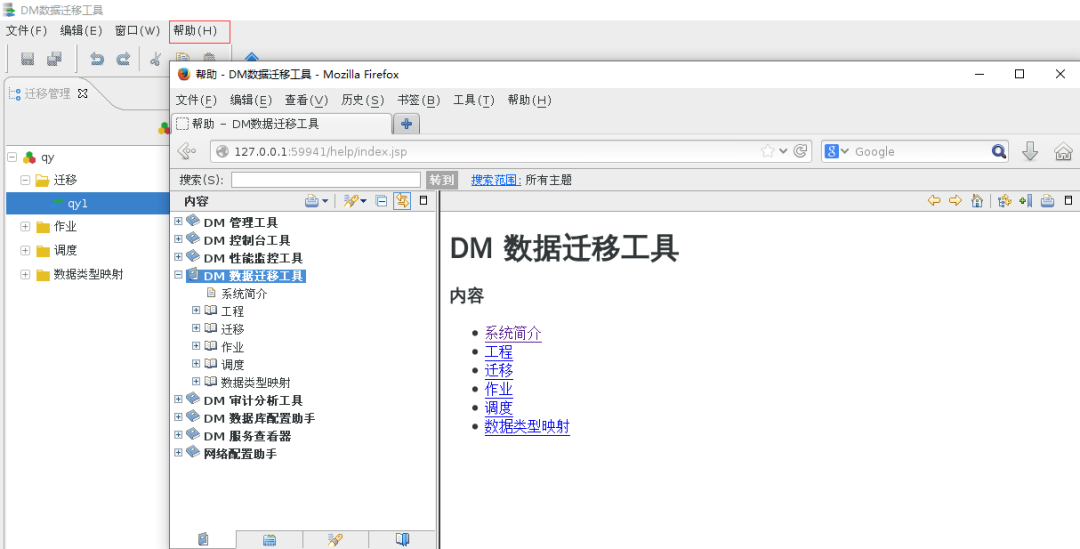
Task: Expand the 作业 folder in DM tree
Action: pyautogui.click(x=25, y=227)
